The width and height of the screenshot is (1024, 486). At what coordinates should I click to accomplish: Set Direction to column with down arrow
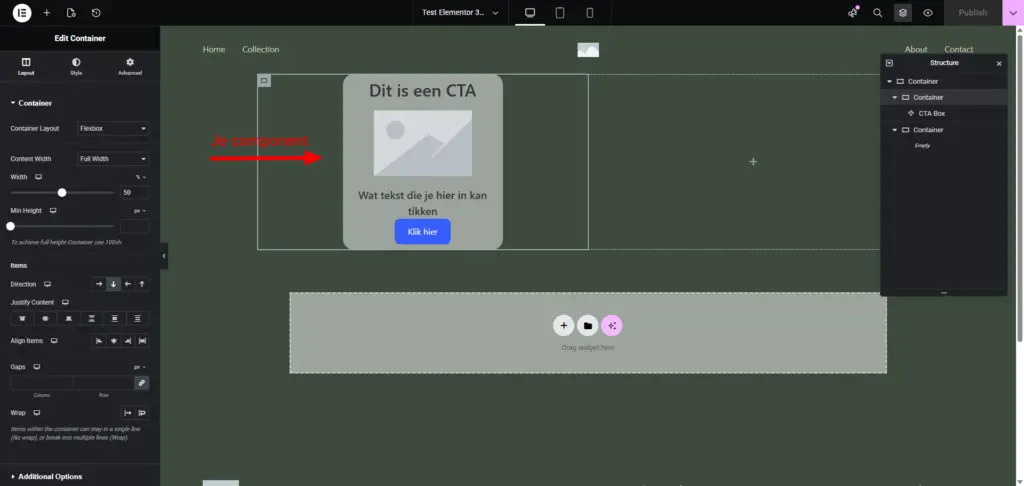coord(114,284)
